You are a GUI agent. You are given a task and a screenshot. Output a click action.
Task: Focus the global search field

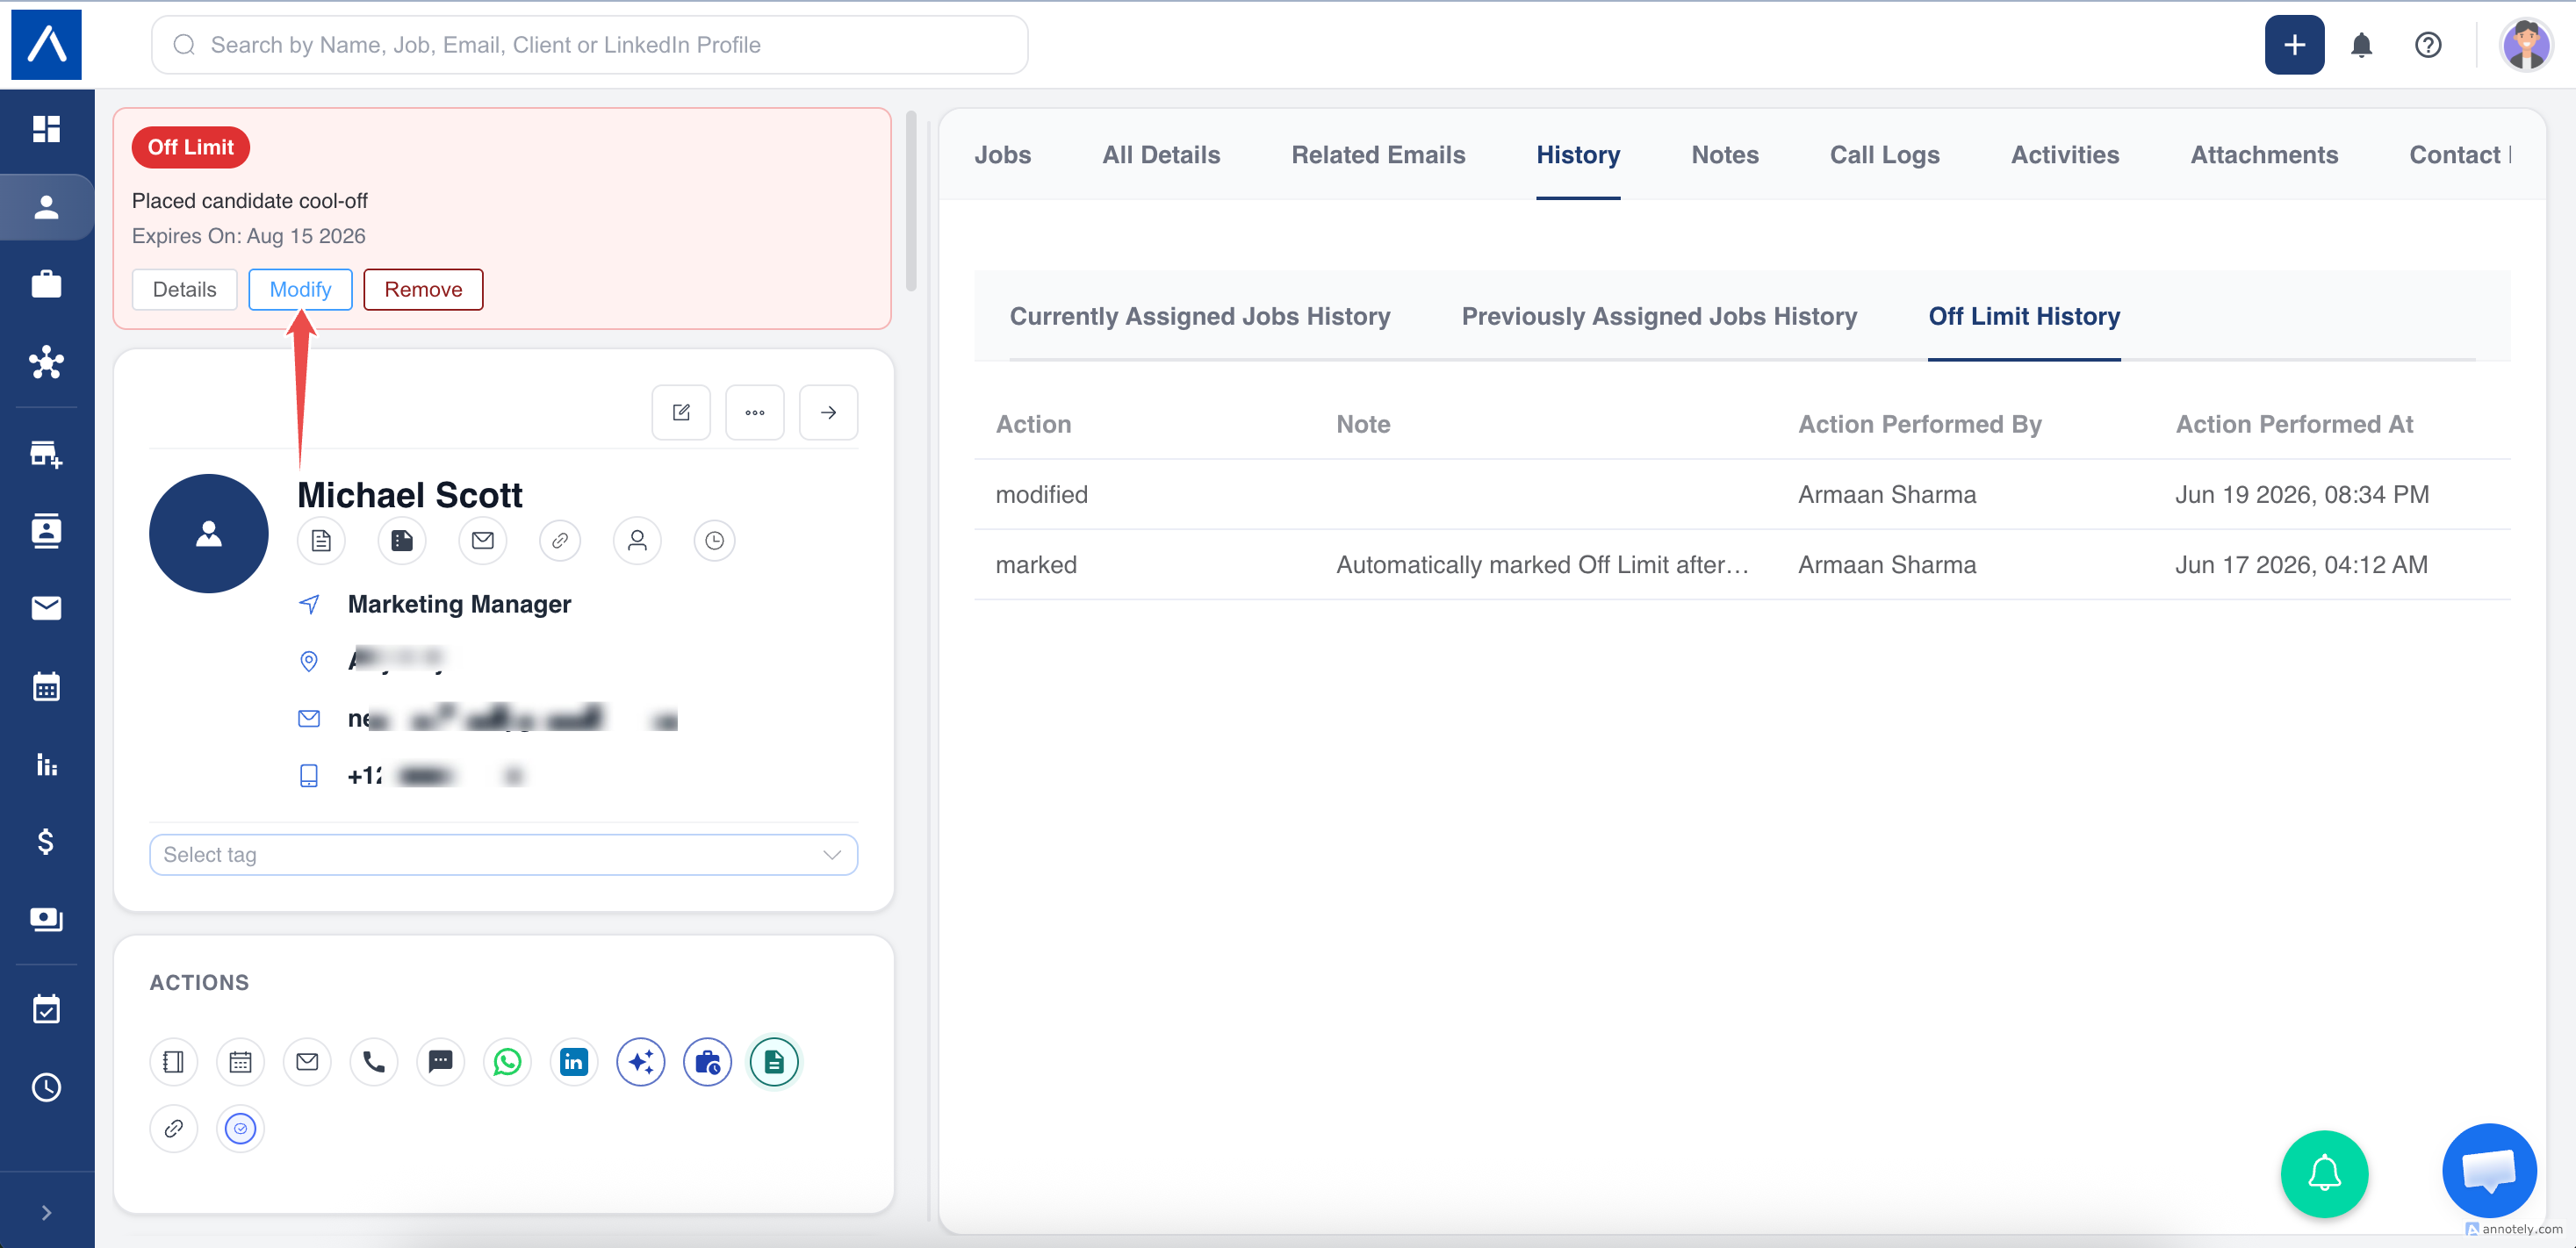pos(589,45)
